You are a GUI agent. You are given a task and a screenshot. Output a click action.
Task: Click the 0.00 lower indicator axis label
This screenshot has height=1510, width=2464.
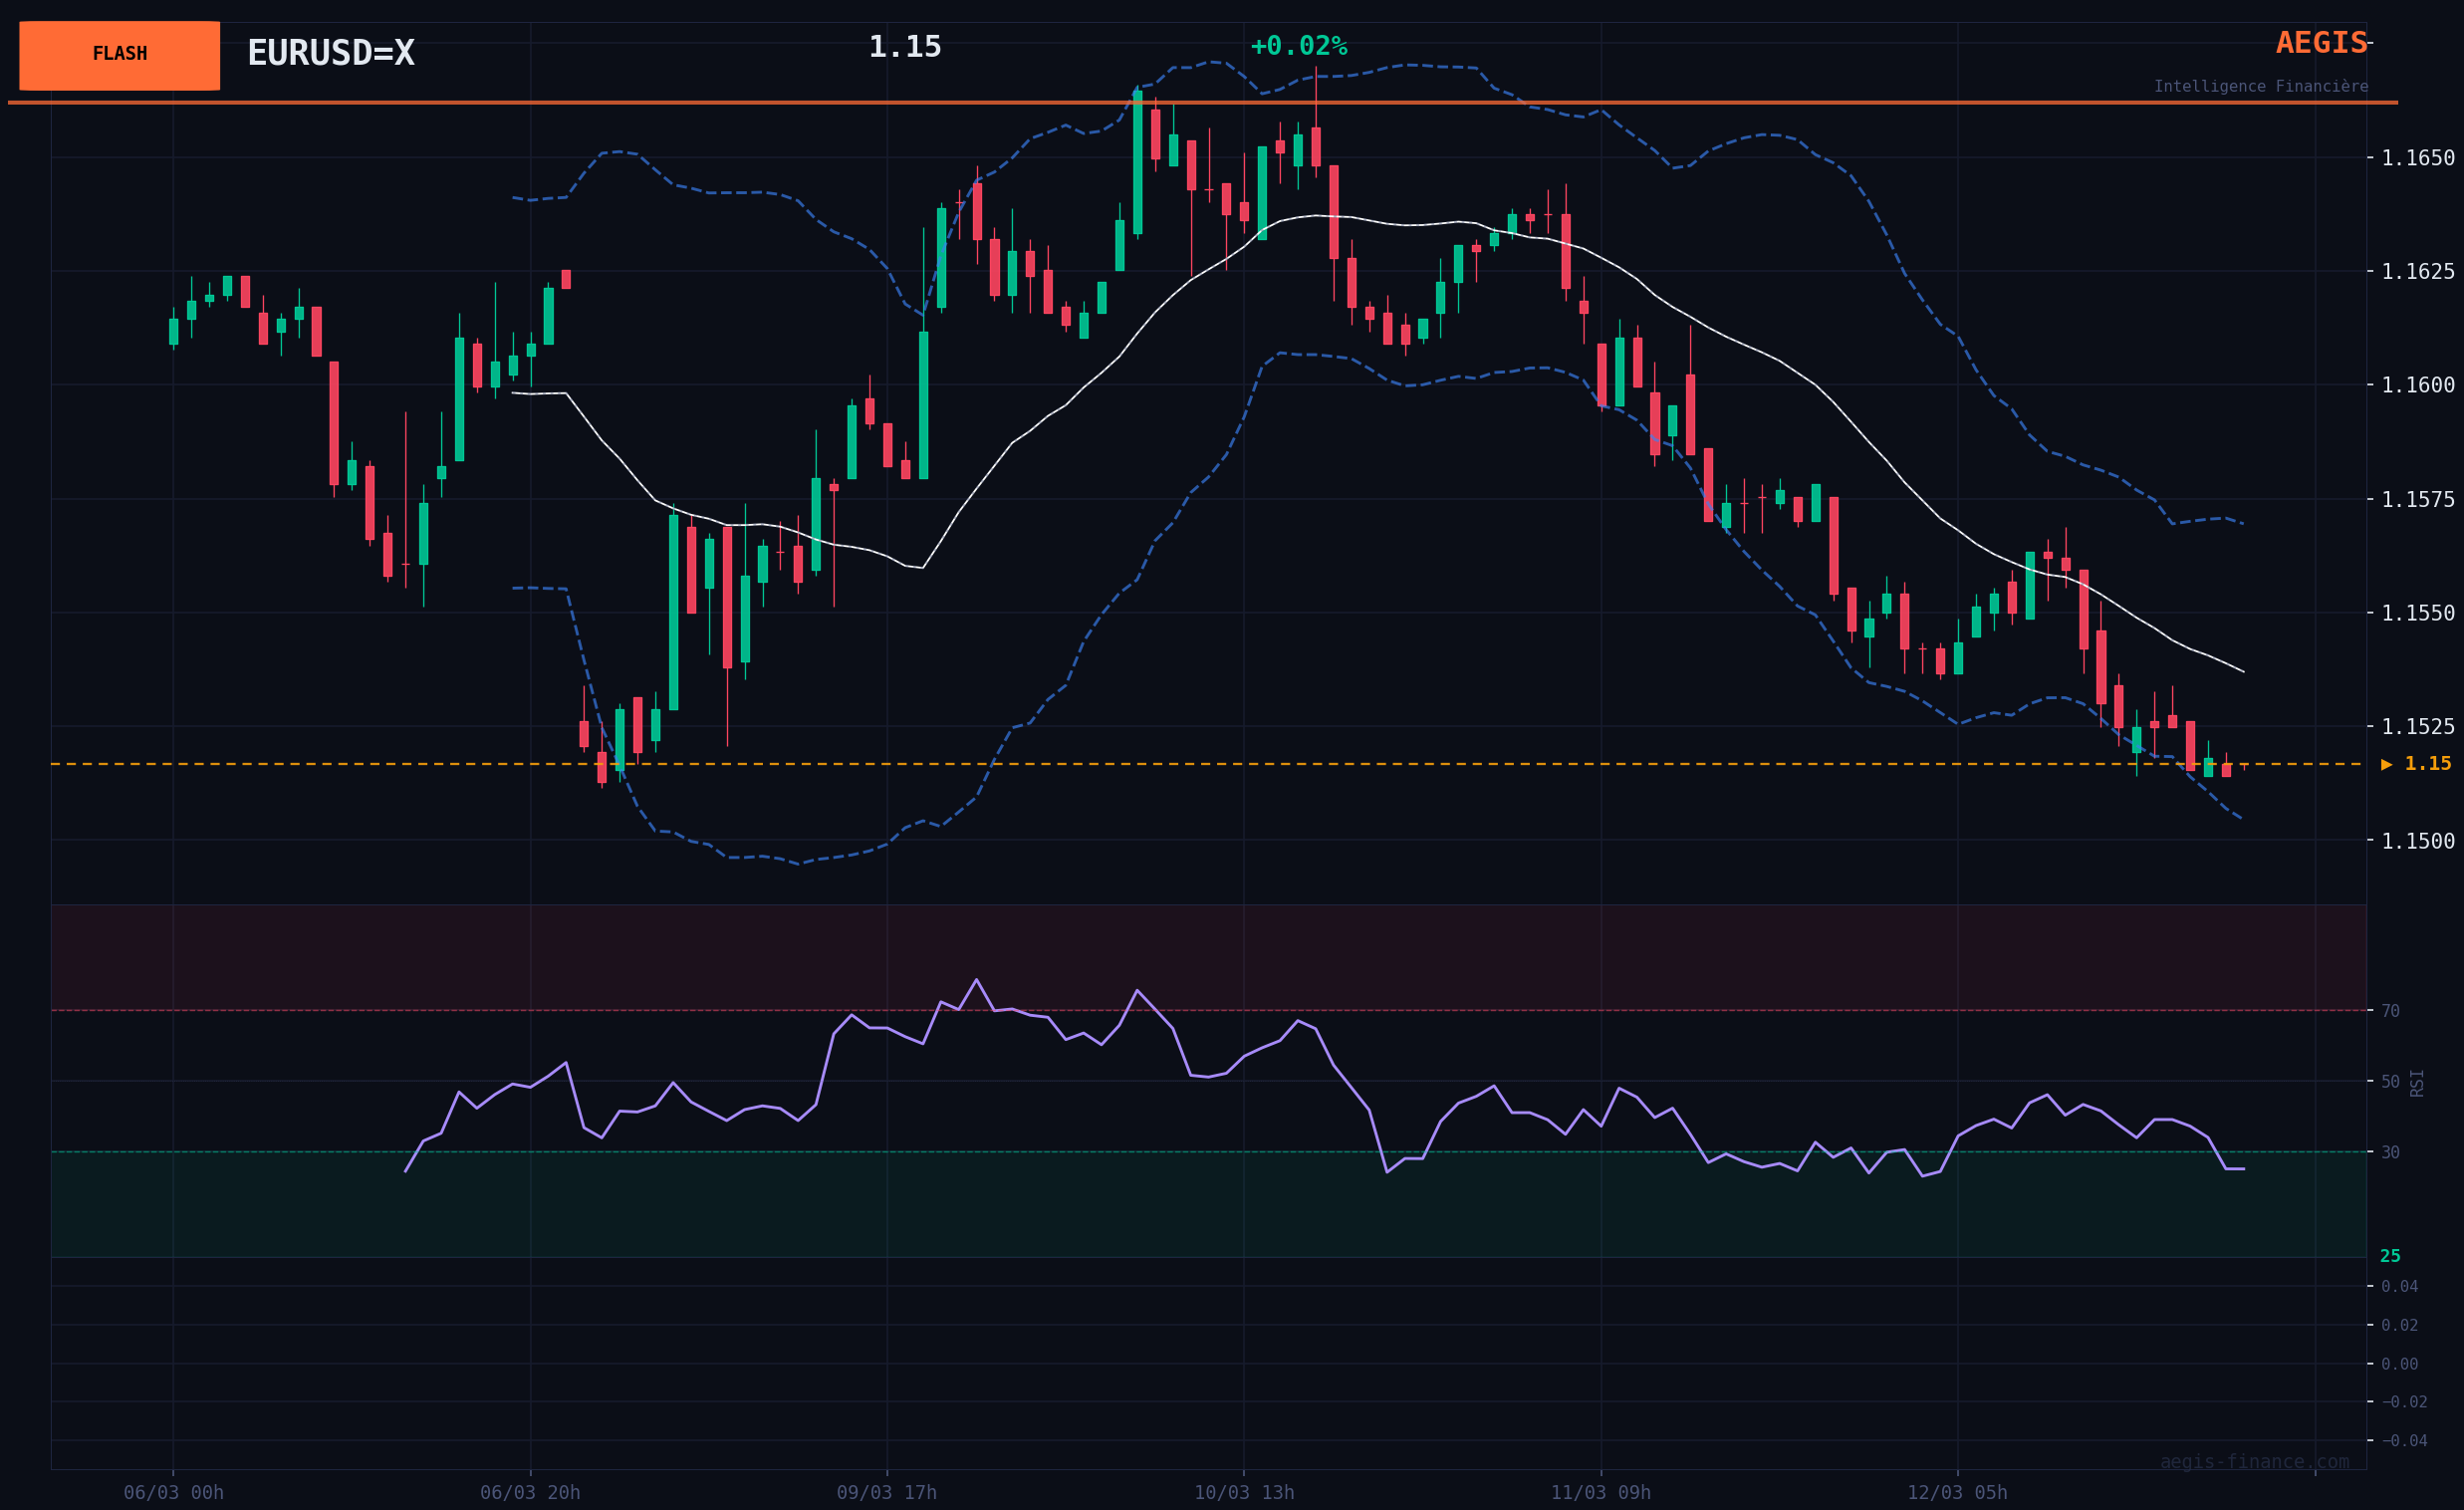click(x=2399, y=1364)
